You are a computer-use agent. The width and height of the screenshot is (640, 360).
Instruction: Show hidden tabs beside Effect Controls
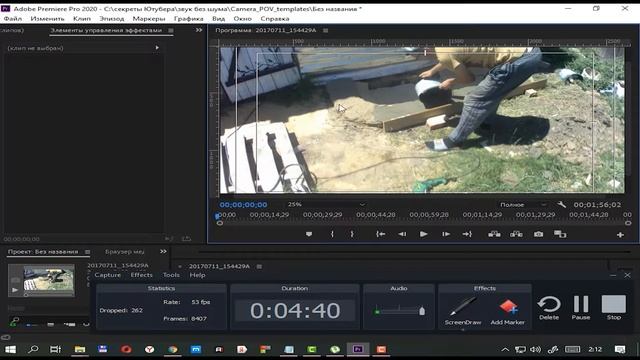tap(199, 30)
